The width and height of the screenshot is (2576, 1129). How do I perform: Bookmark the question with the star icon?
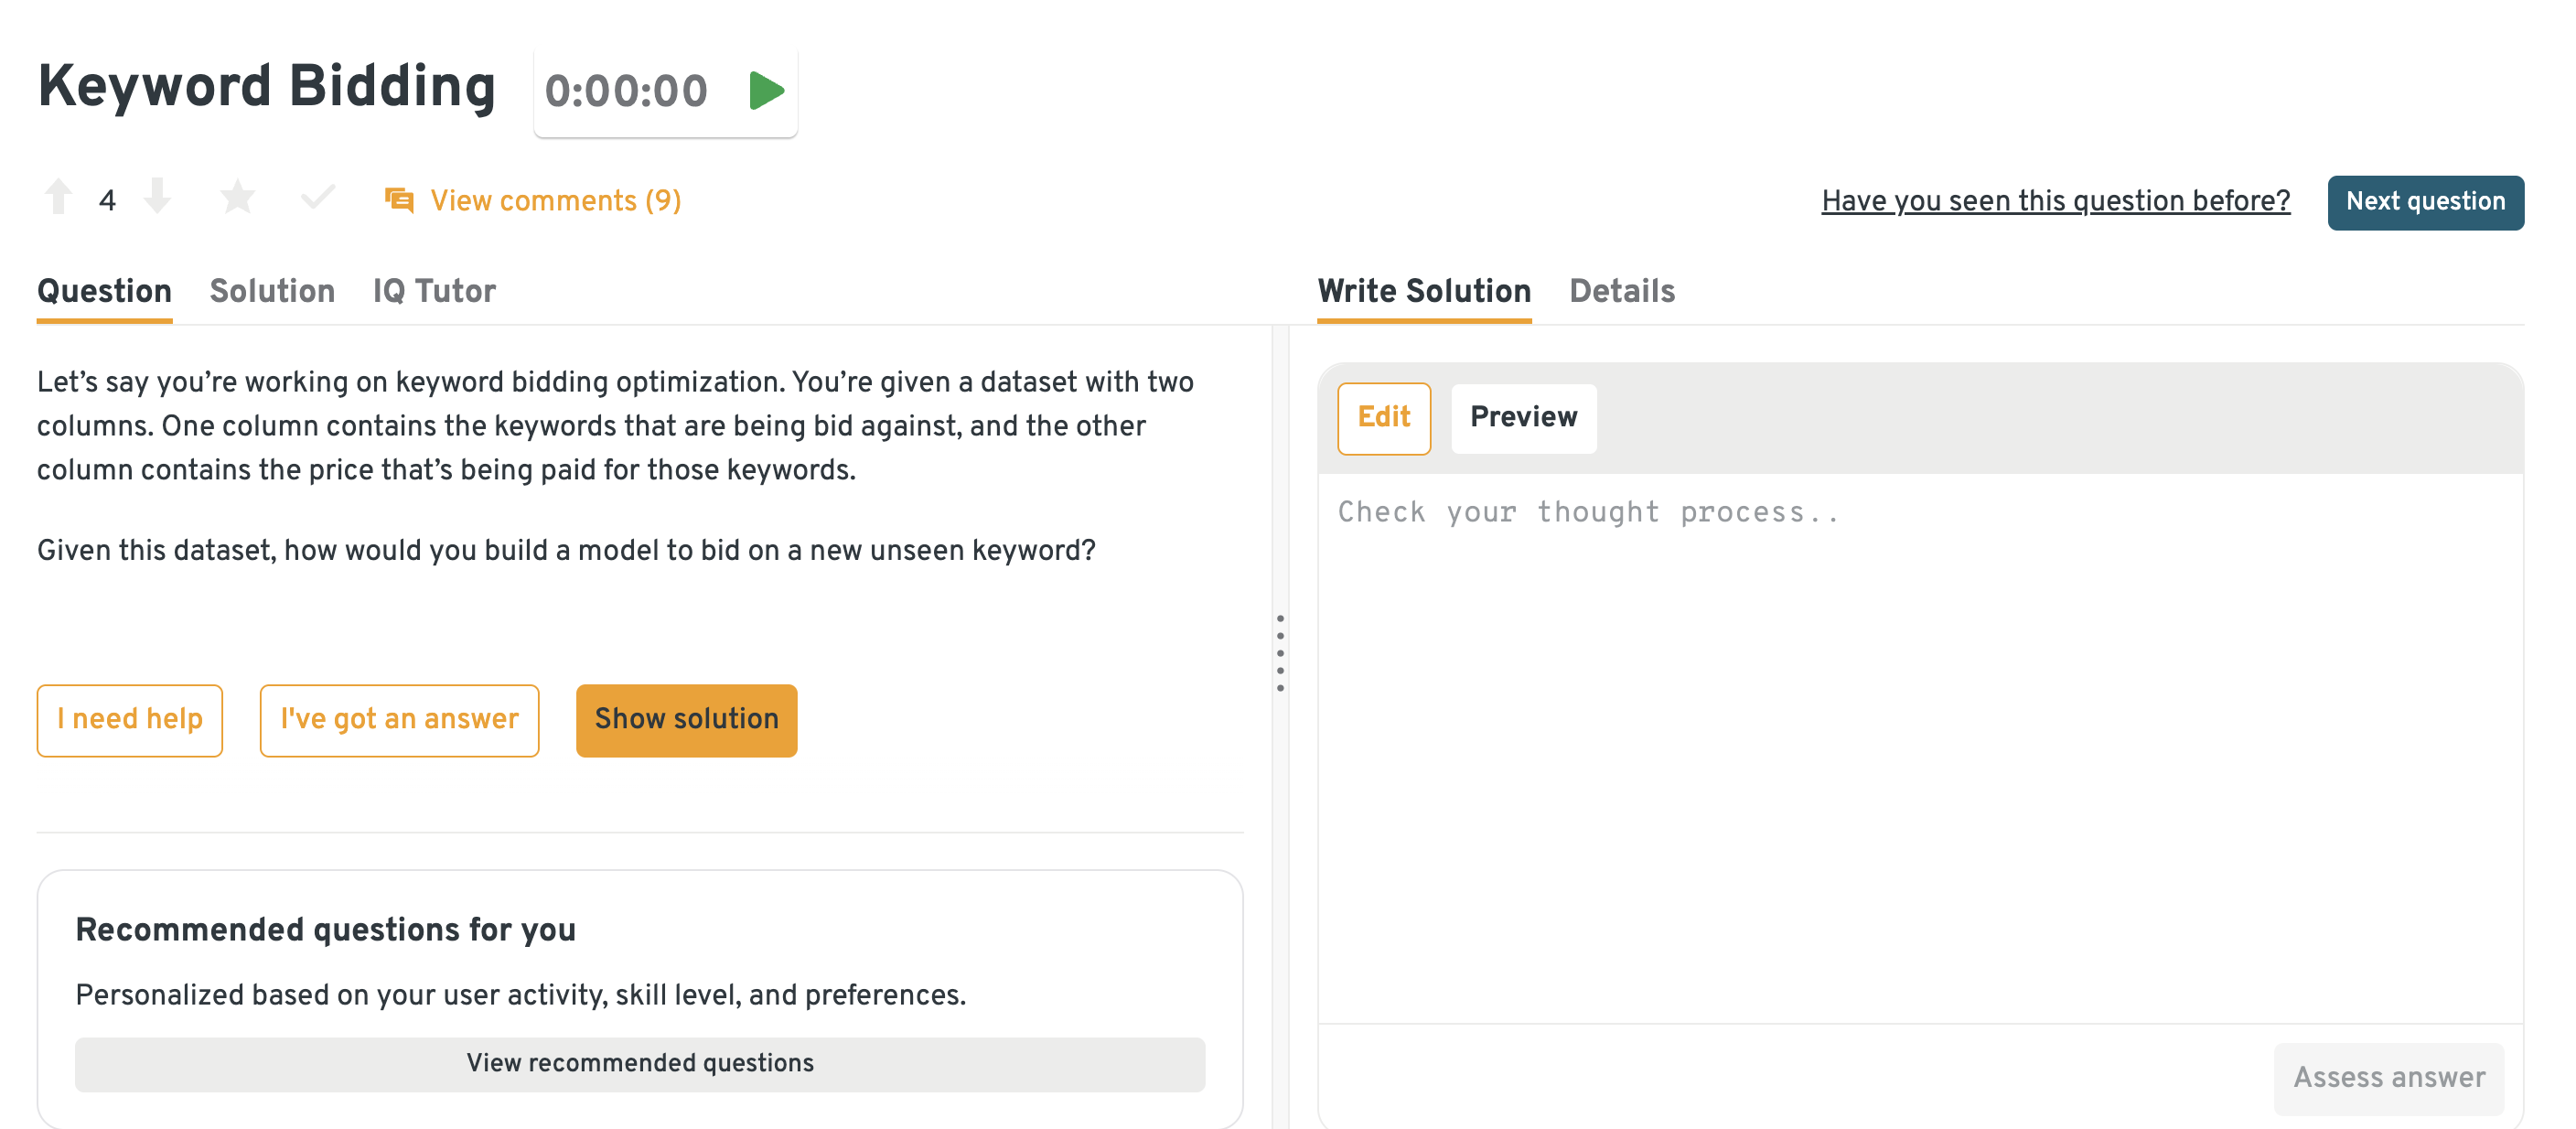pos(237,197)
